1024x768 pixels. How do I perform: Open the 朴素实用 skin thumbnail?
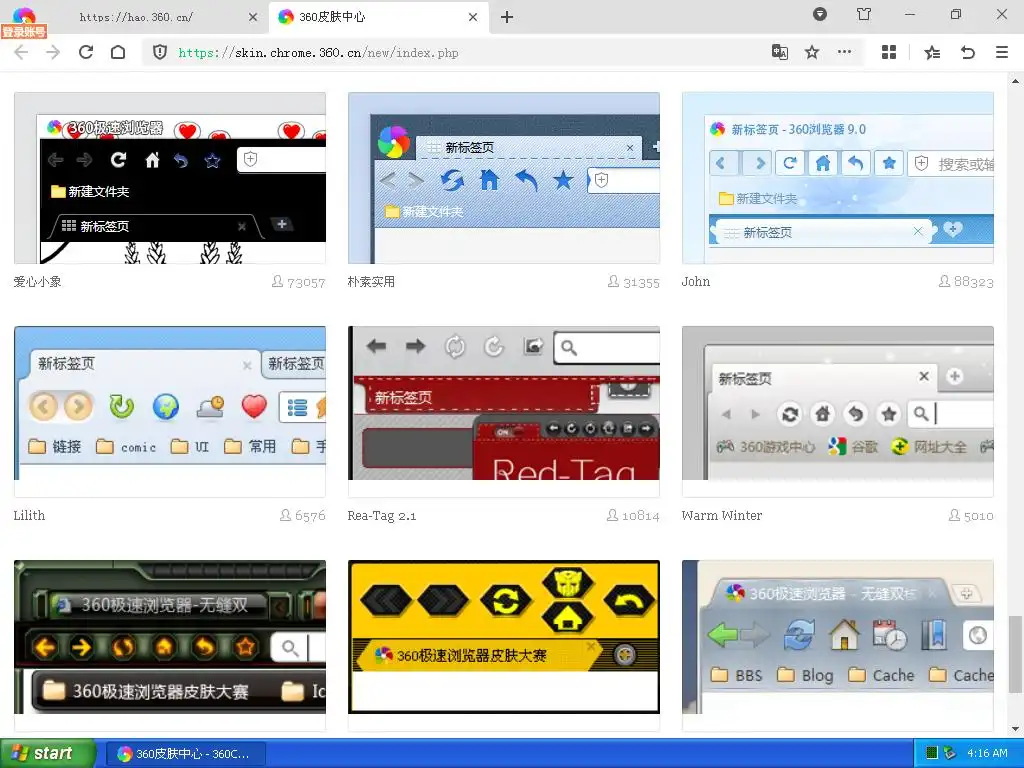click(x=504, y=178)
